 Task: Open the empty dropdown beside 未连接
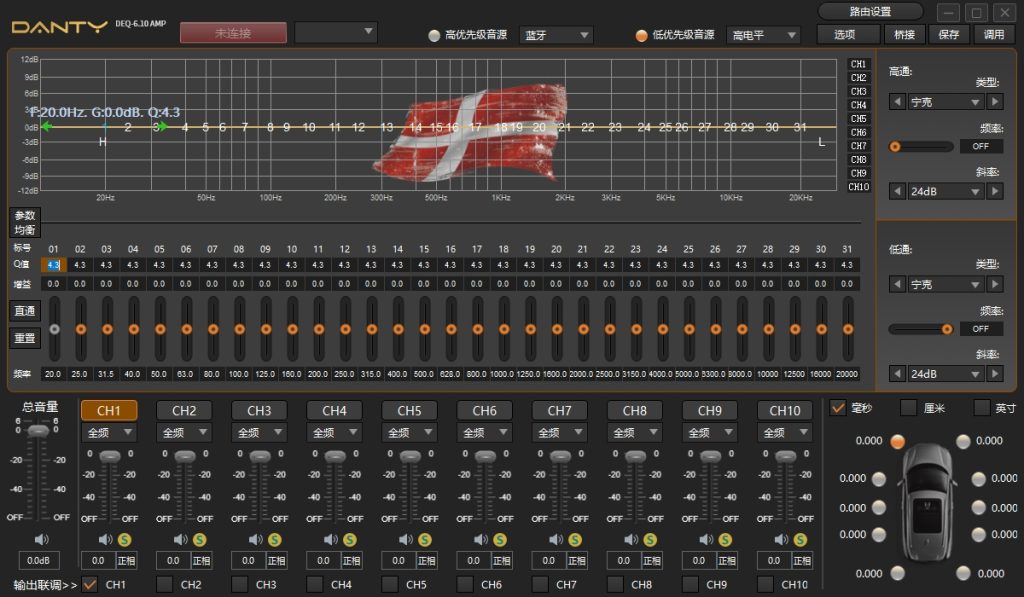pos(336,32)
